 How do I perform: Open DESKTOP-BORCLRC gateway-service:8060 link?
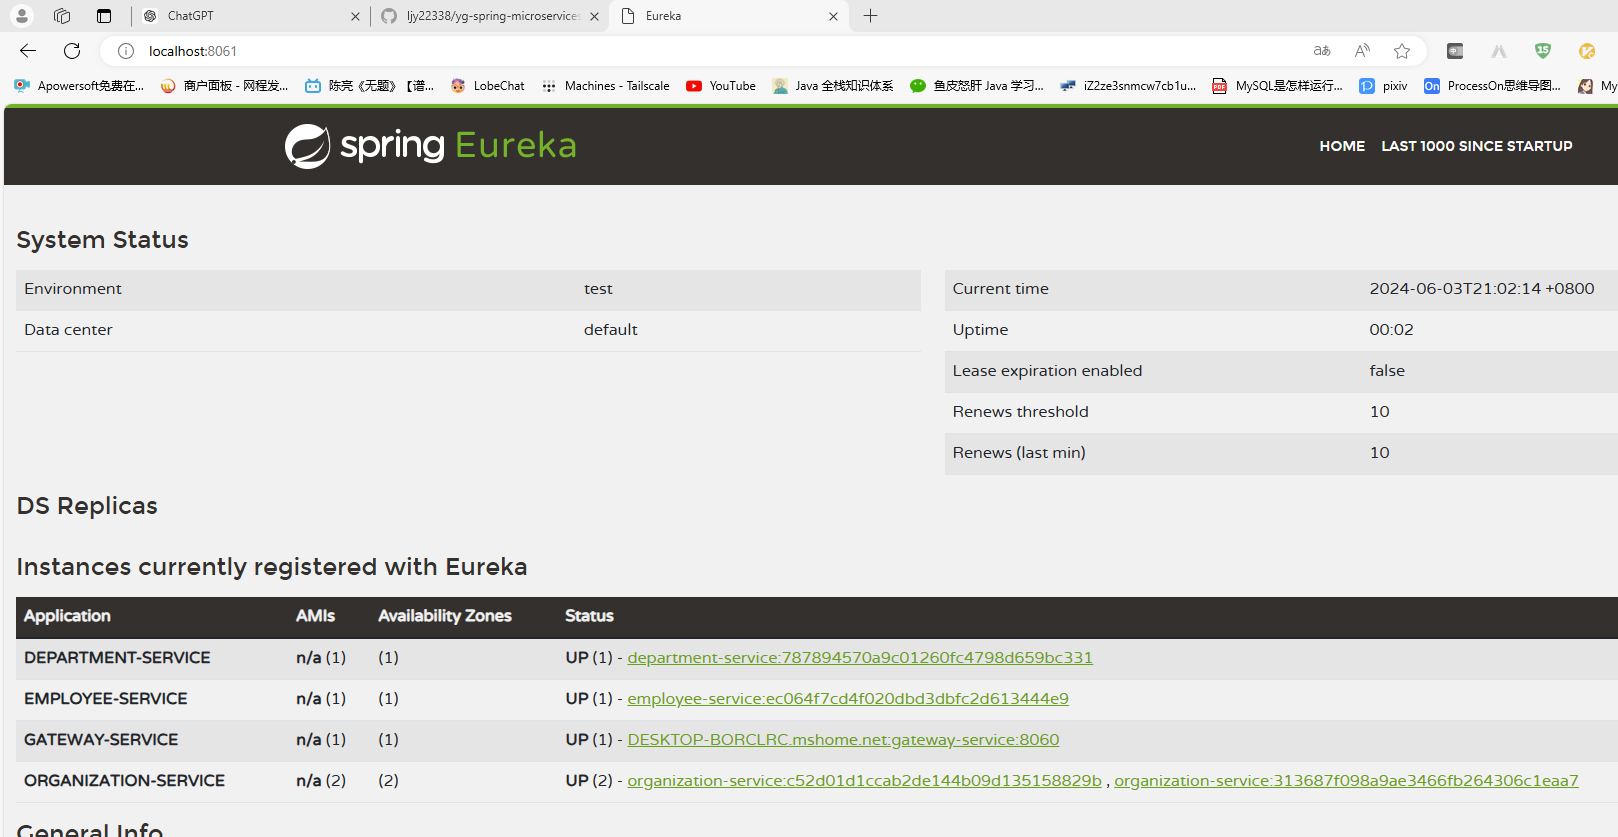point(843,740)
